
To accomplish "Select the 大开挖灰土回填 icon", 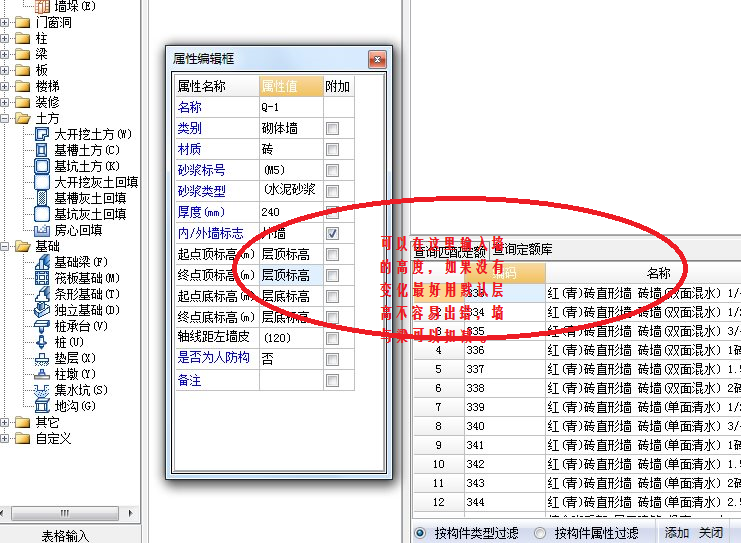I will (42, 182).
